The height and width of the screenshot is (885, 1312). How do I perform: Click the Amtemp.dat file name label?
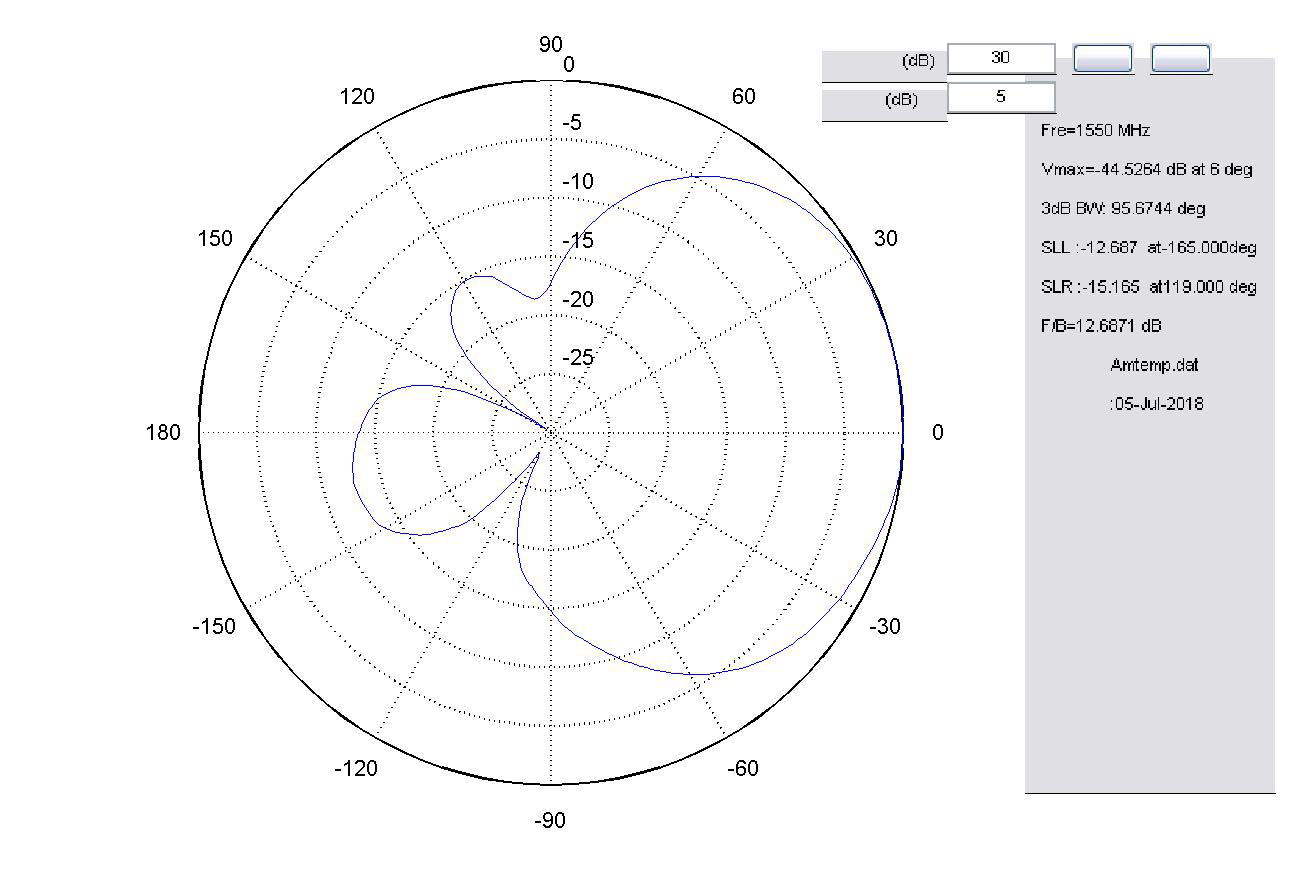(x=1154, y=365)
